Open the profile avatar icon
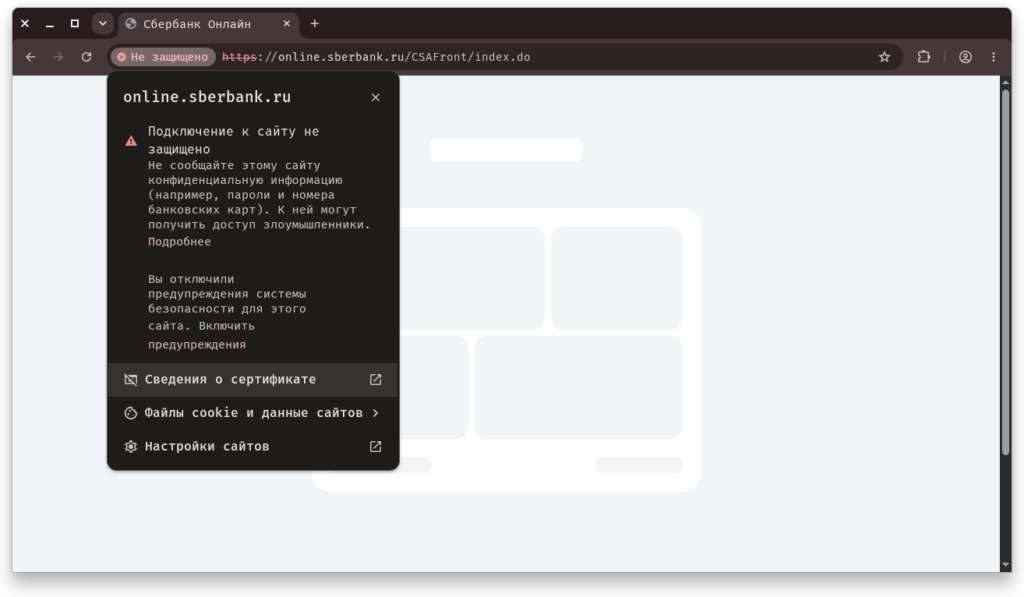The height and width of the screenshot is (597, 1024). click(965, 57)
